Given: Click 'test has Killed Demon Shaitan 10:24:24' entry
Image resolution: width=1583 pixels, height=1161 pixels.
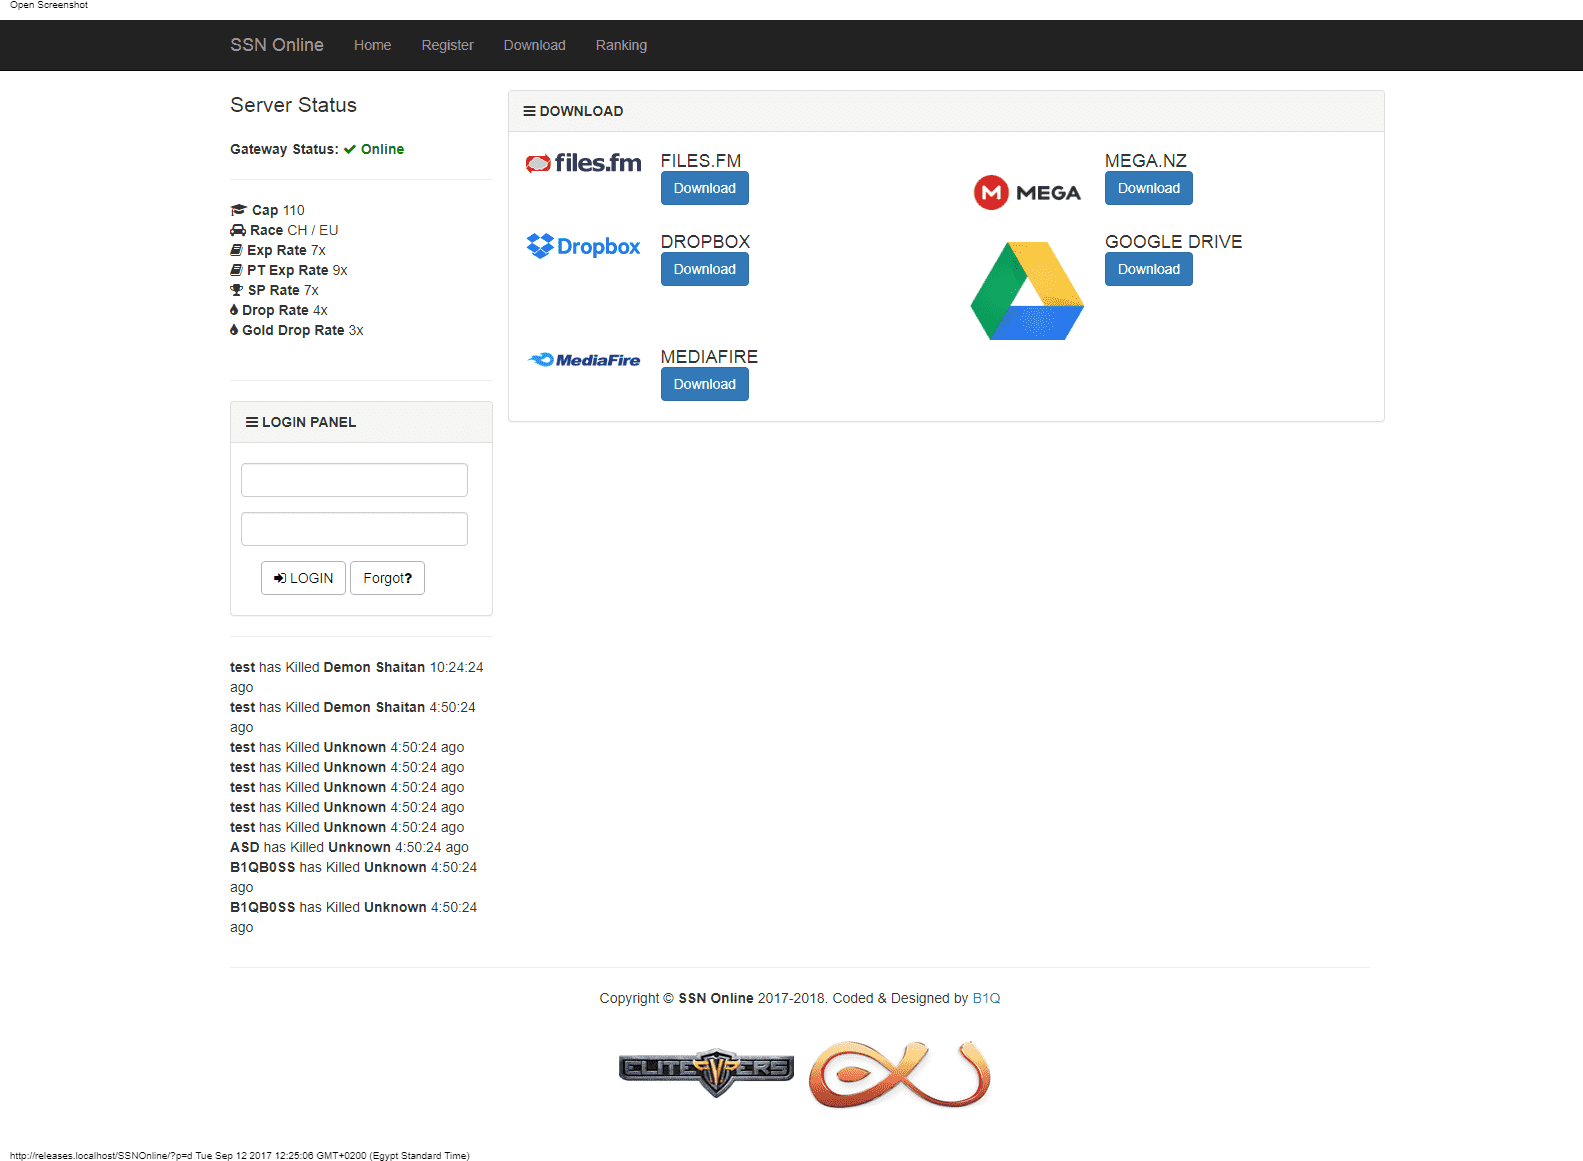Looking at the screenshot, I should pyautogui.click(x=357, y=677).
